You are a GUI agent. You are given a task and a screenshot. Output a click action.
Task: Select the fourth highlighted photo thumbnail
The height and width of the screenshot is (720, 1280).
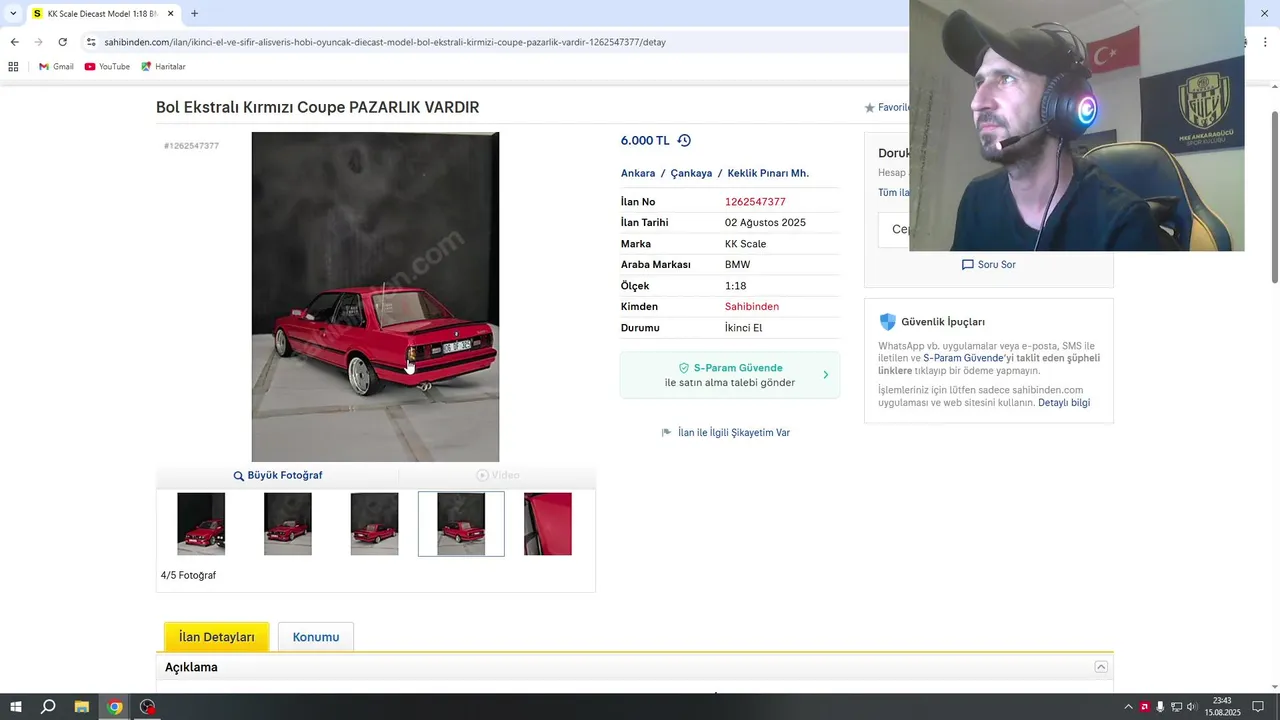click(x=461, y=524)
